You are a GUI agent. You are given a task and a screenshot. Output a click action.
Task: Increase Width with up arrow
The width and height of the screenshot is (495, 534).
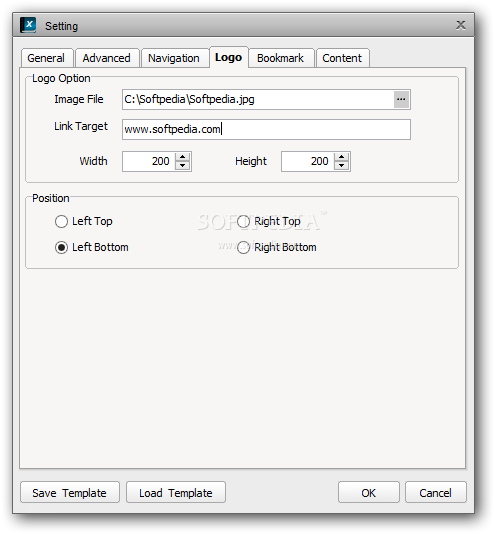[183, 157]
